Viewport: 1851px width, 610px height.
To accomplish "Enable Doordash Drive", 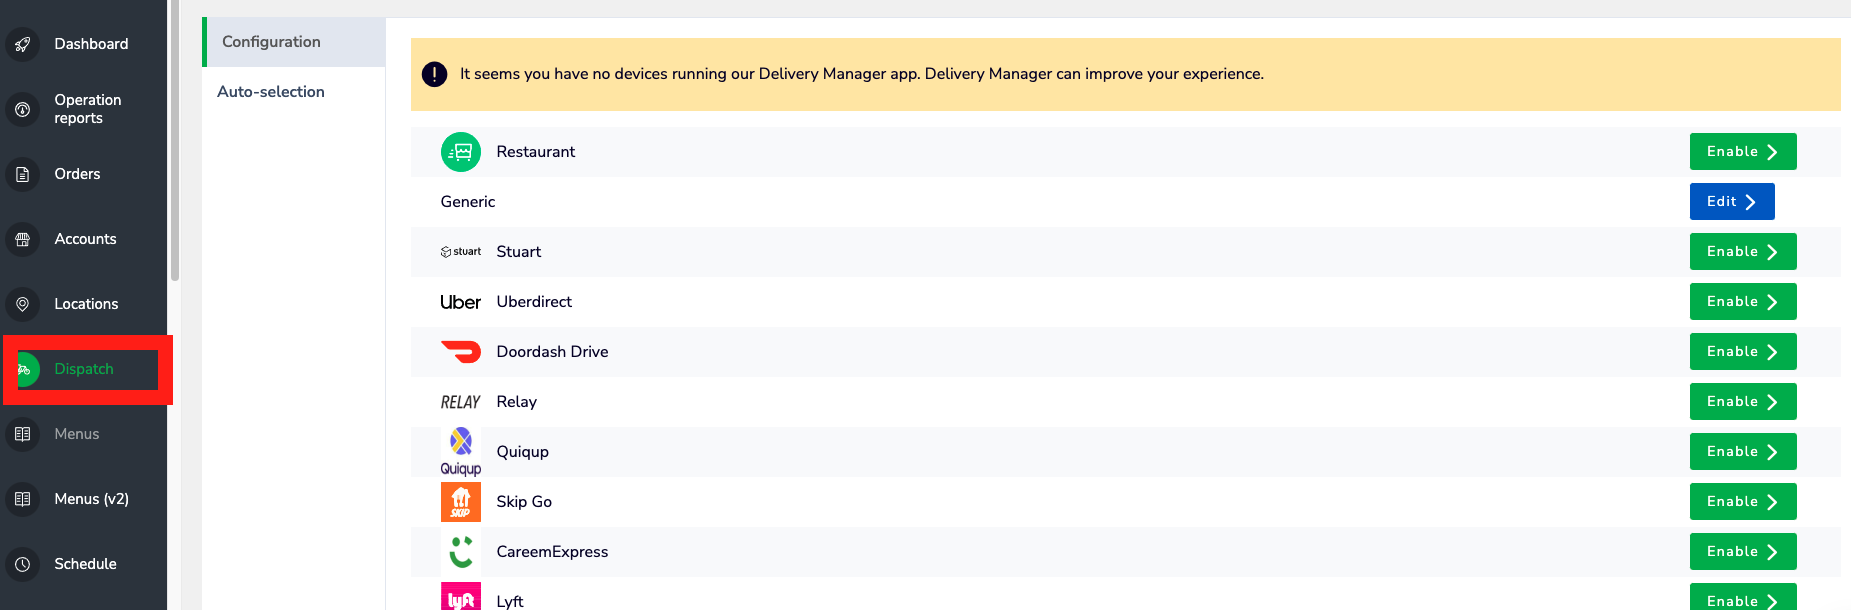I will 1743,352.
